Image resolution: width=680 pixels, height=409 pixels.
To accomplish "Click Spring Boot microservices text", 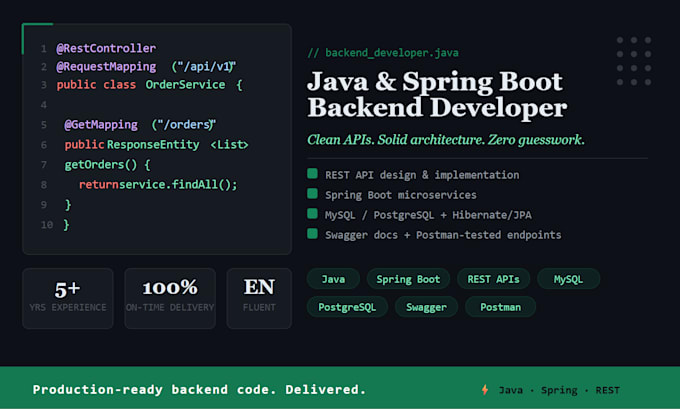I will [401, 195].
